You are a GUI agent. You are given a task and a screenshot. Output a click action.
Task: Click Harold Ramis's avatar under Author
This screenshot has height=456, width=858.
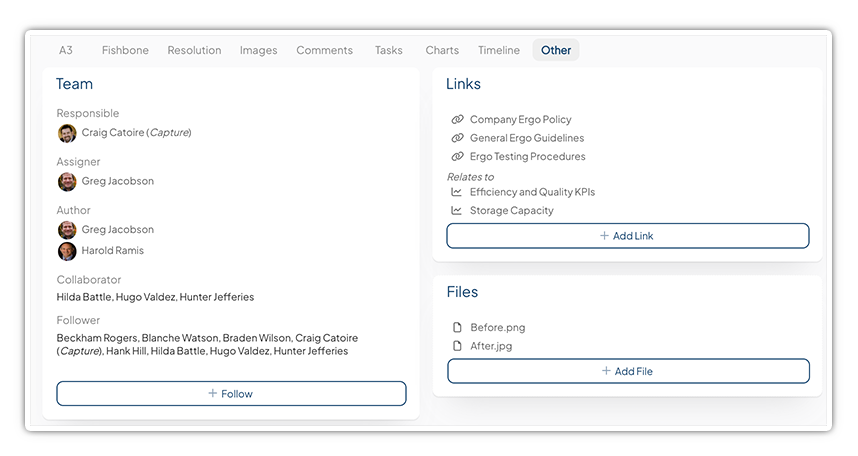point(67,251)
